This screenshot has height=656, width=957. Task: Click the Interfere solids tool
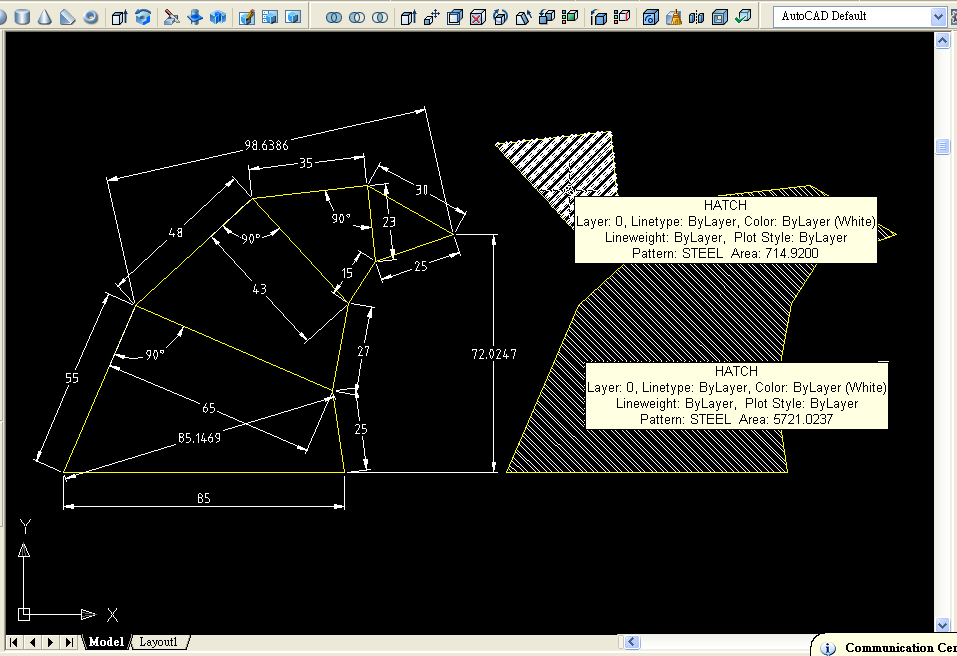coord(218,16)
